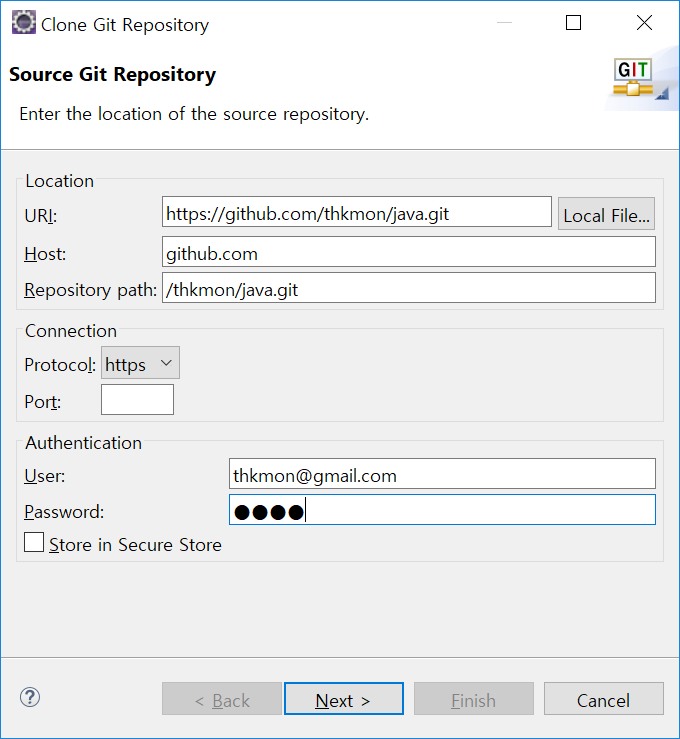The height and width of the screenshot is (739, 680).
Task: Proceed with the Next > button
Action: pyautogui.click(x=343, y=700)
